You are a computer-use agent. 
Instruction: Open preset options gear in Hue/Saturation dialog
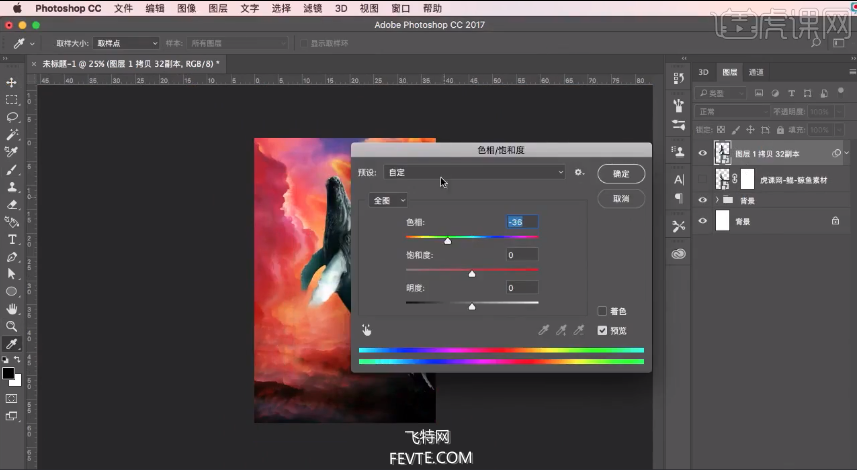point(579,172)
